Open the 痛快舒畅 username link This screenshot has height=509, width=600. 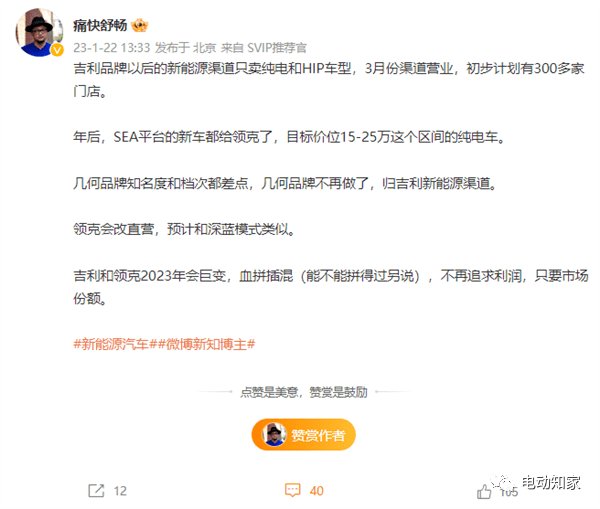100,26
